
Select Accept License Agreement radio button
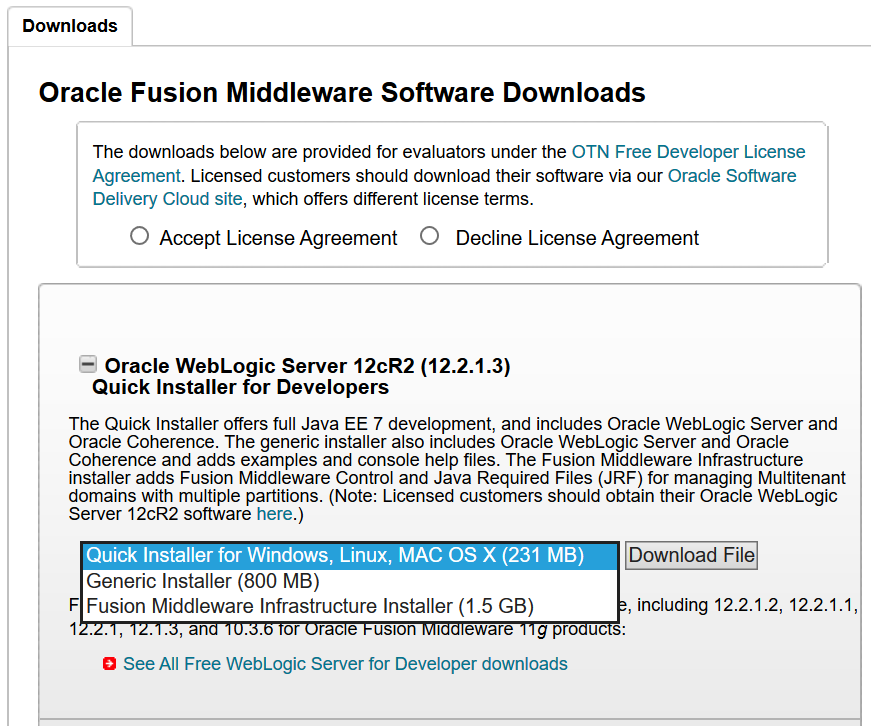coord(139,236)
